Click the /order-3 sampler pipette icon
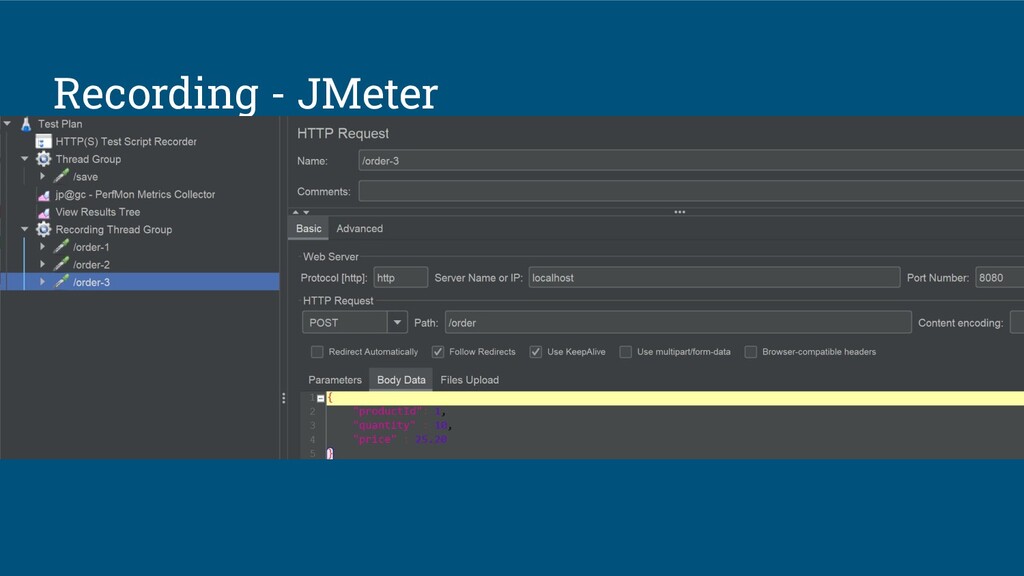The width and height of the screenshot is (1024, 576). point(61,282)
